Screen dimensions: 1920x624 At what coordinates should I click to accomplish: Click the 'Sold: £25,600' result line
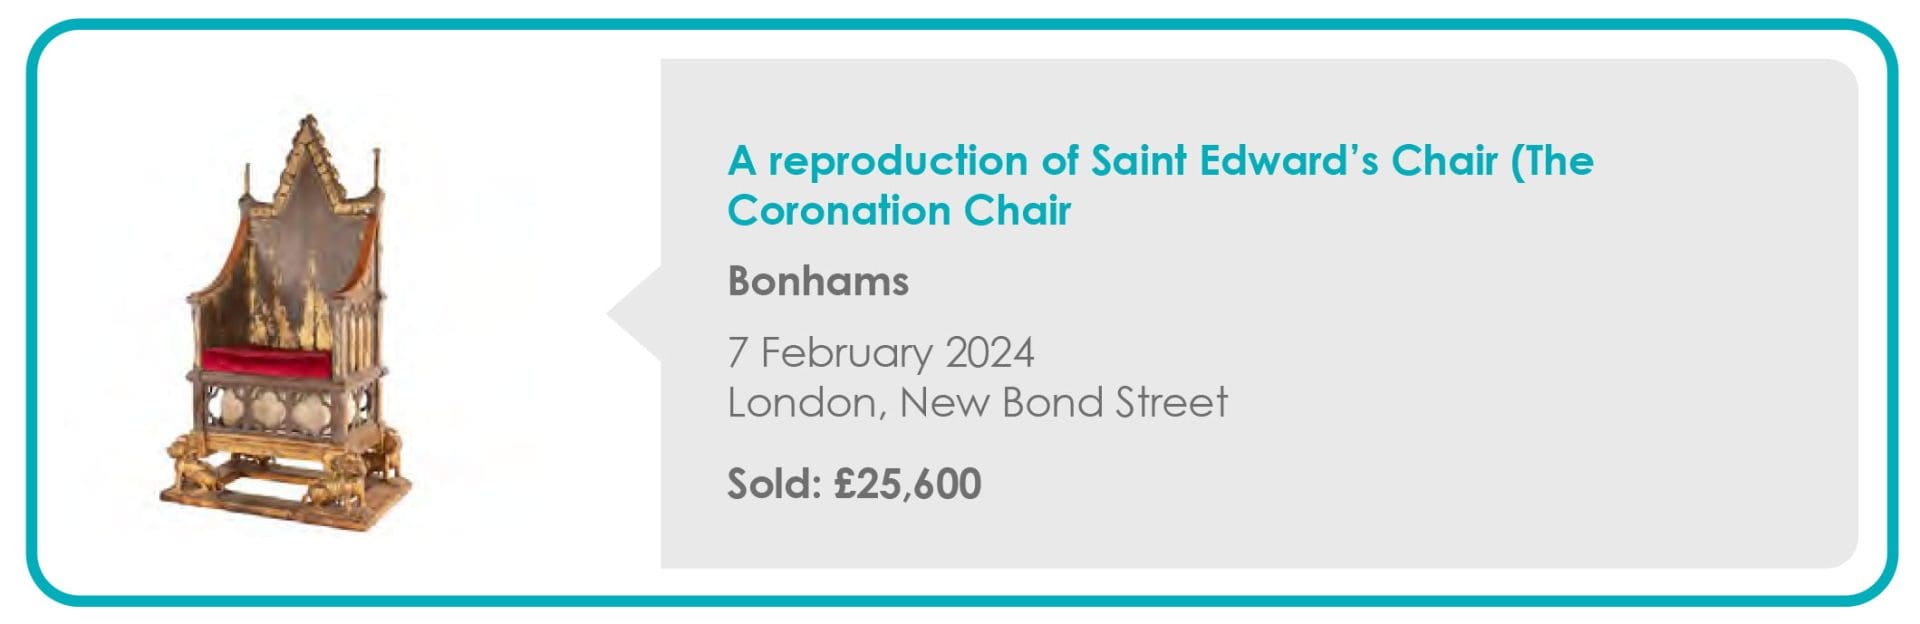pyautogui.click(x=854, y=484)
